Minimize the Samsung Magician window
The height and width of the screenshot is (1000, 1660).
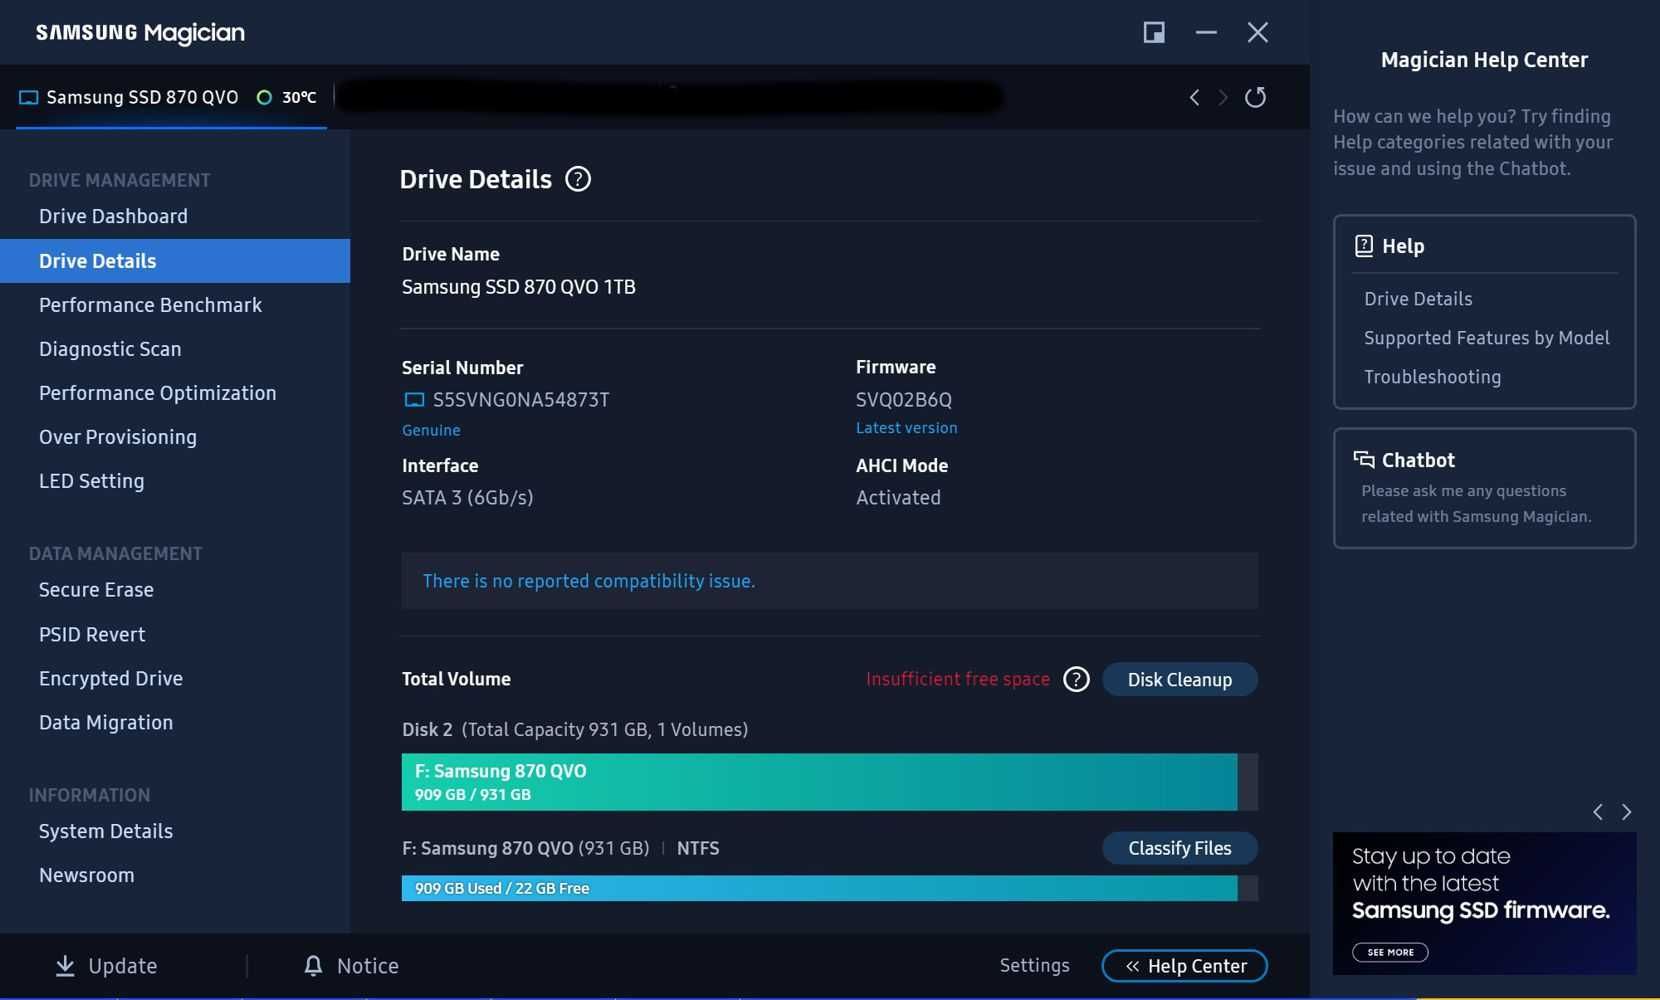click(x=1206, y=32)
